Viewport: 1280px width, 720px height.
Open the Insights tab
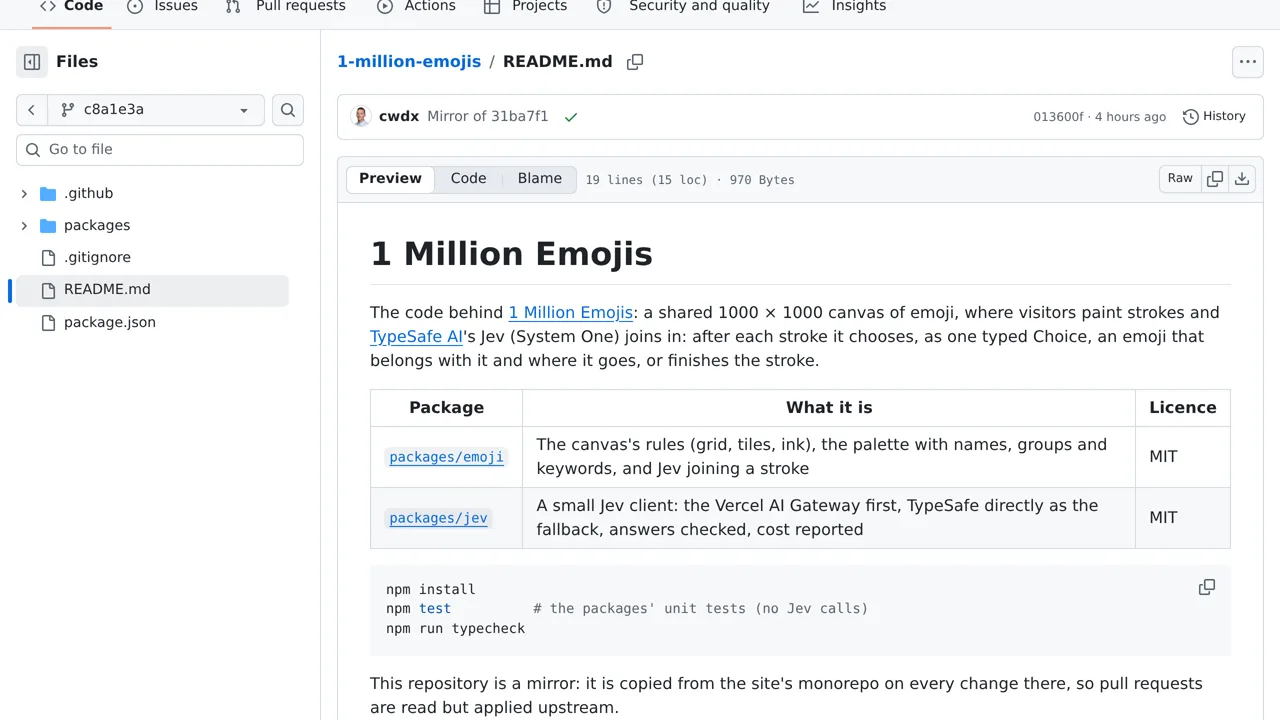click(845, 7)
